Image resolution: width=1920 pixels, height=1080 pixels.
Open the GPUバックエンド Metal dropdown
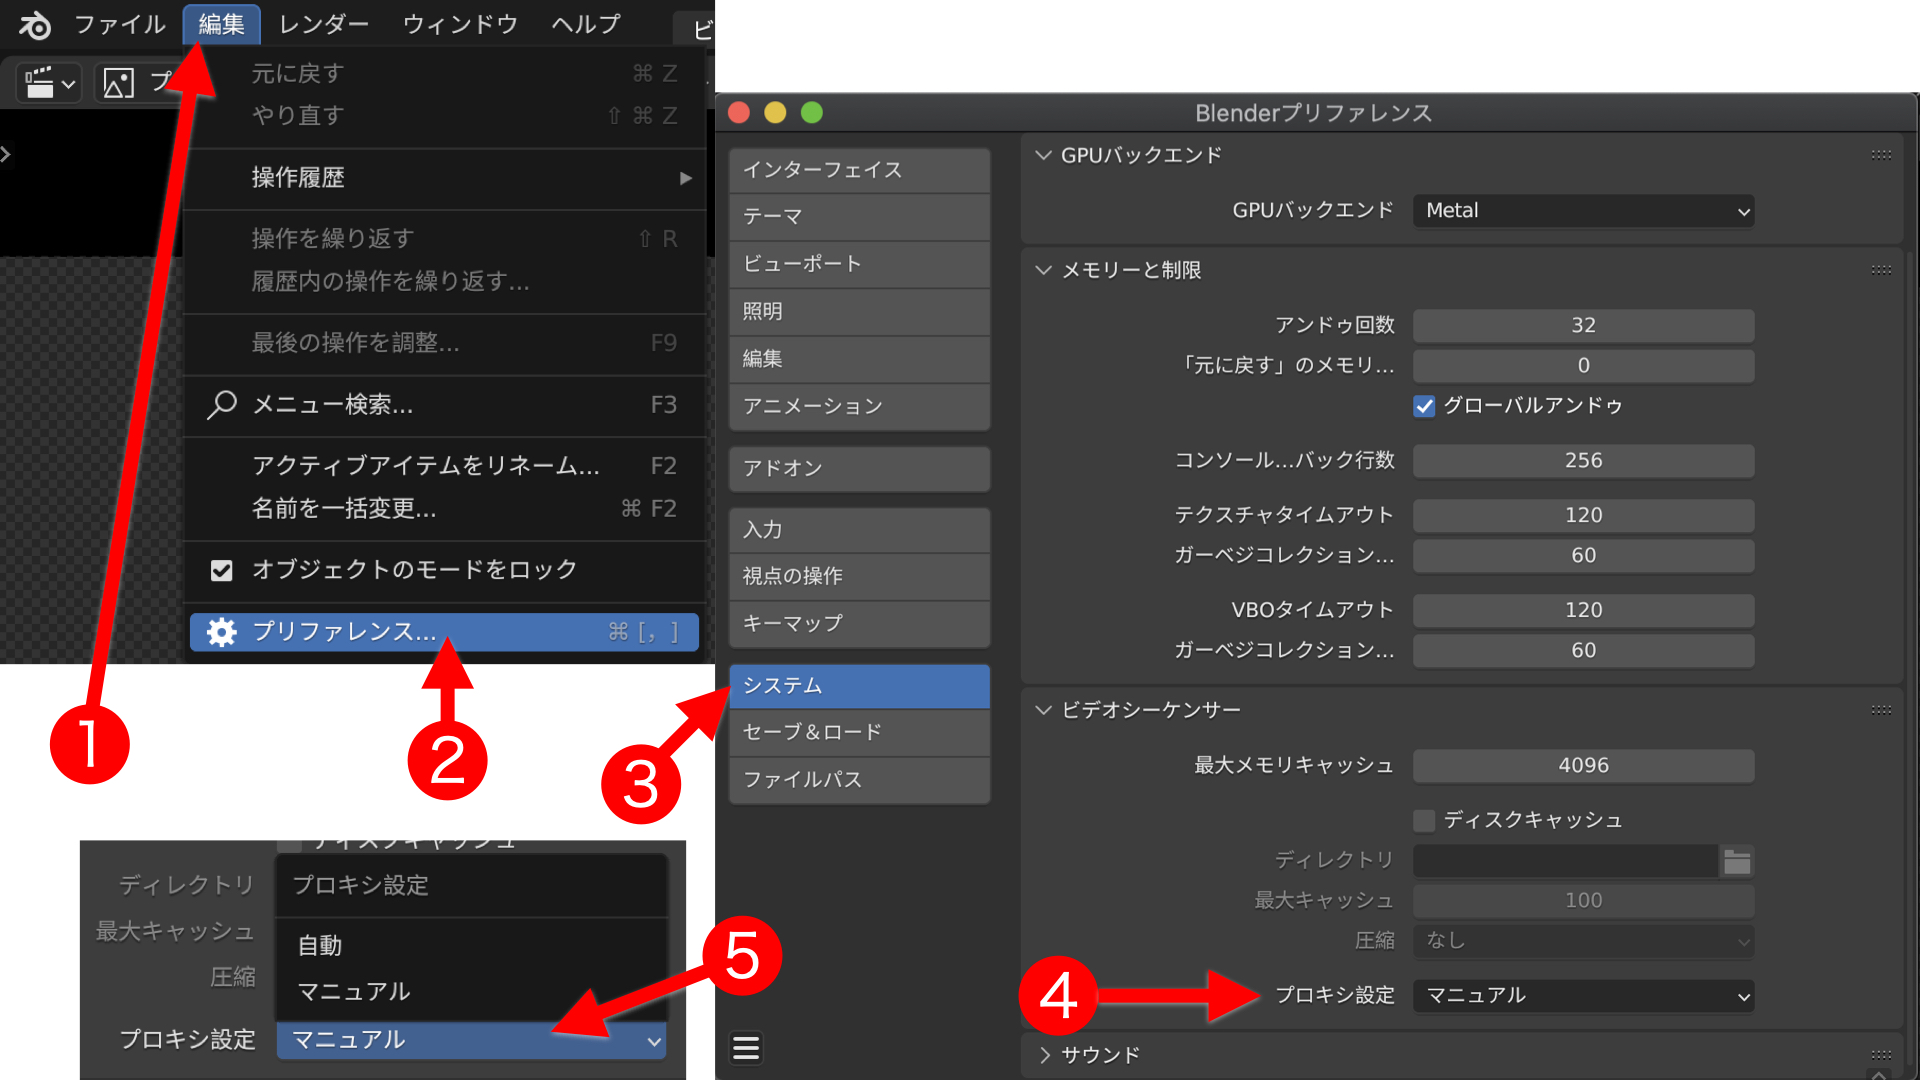pos(1583,211)
